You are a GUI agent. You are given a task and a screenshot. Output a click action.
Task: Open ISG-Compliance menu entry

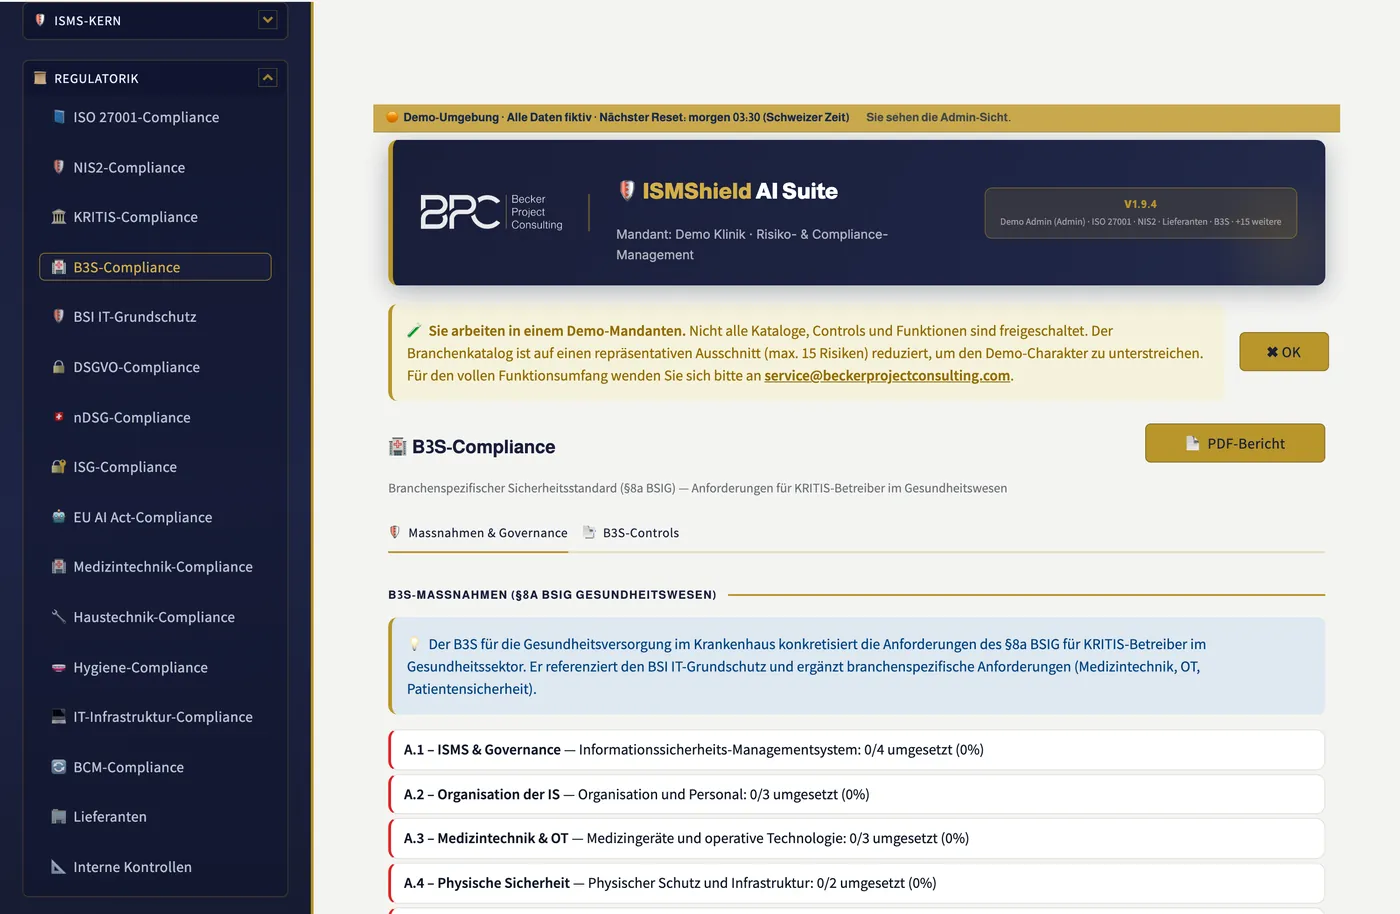click(x=155, y=467)
